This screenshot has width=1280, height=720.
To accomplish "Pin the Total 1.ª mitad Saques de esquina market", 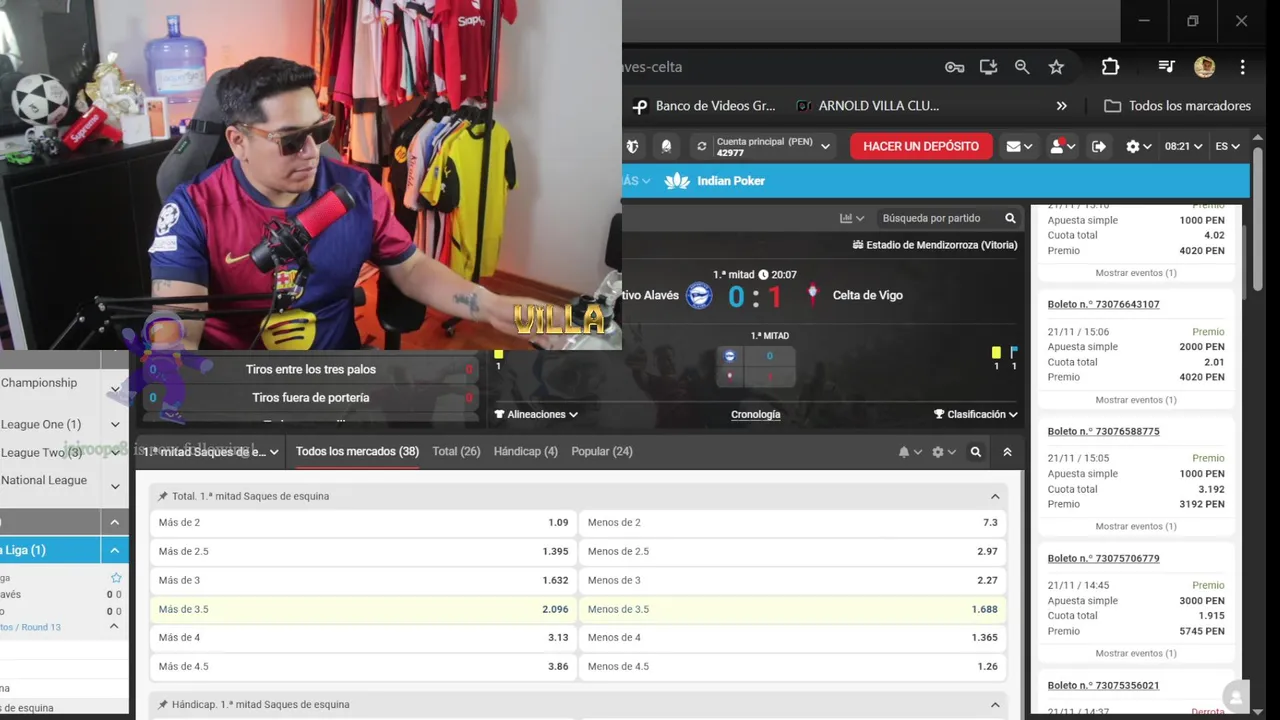I will (x=163, y=496).
